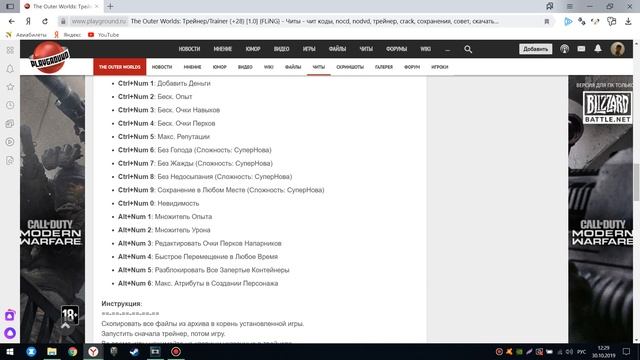Click the site search magnifier icon
This screenshot has width=640, height=360.
pyautogui.click(x=468, y=49)
